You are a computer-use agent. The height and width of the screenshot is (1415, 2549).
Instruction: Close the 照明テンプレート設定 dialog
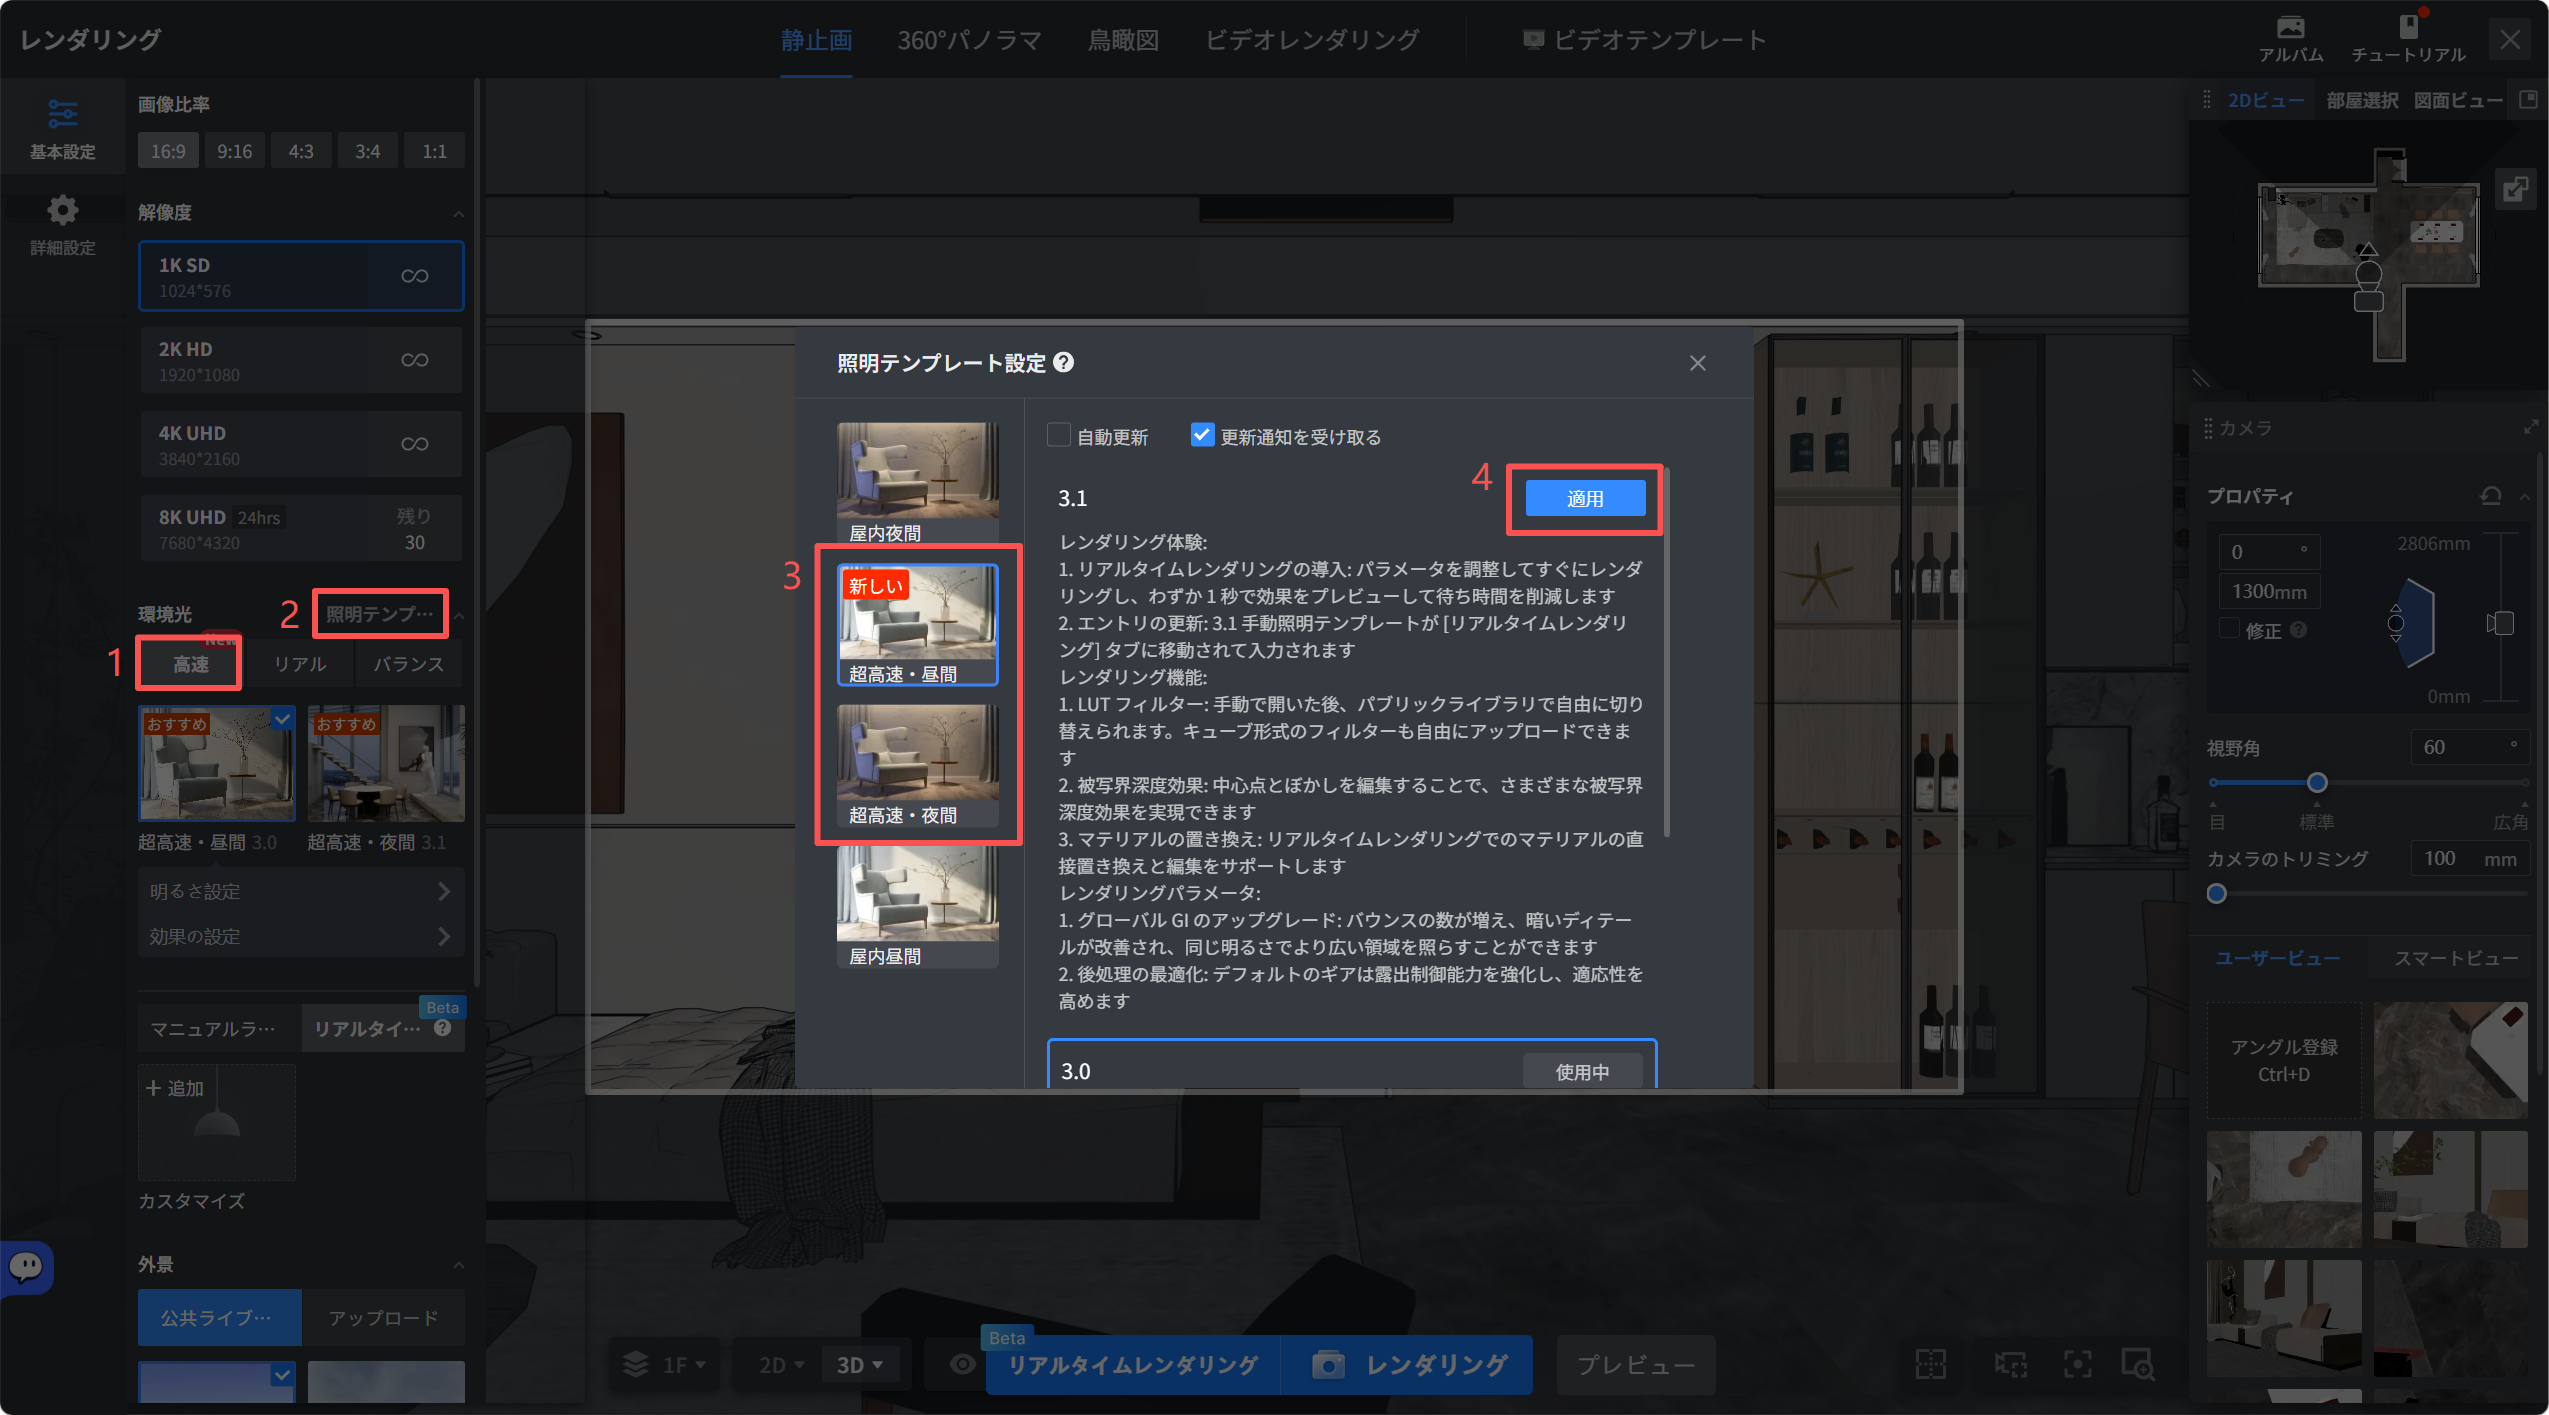pos(1697,363)
